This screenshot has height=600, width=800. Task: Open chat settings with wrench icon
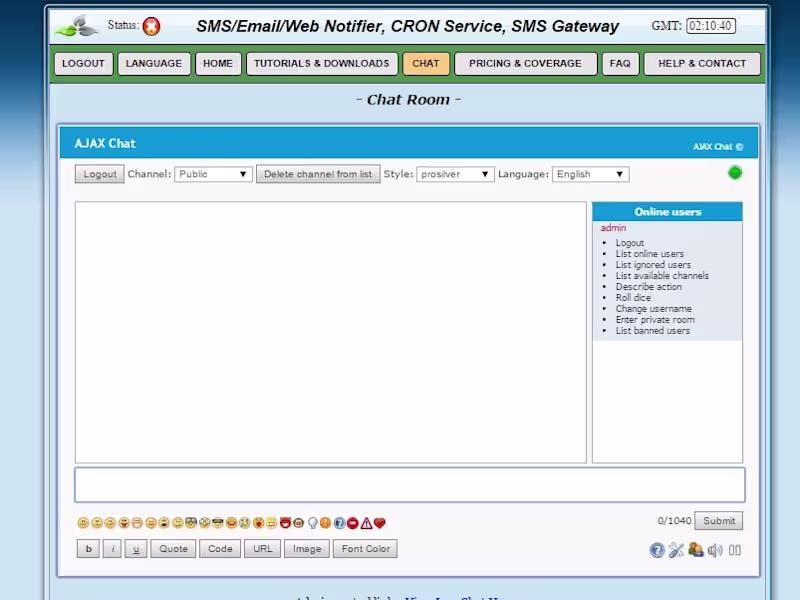(x=676, y=550)
